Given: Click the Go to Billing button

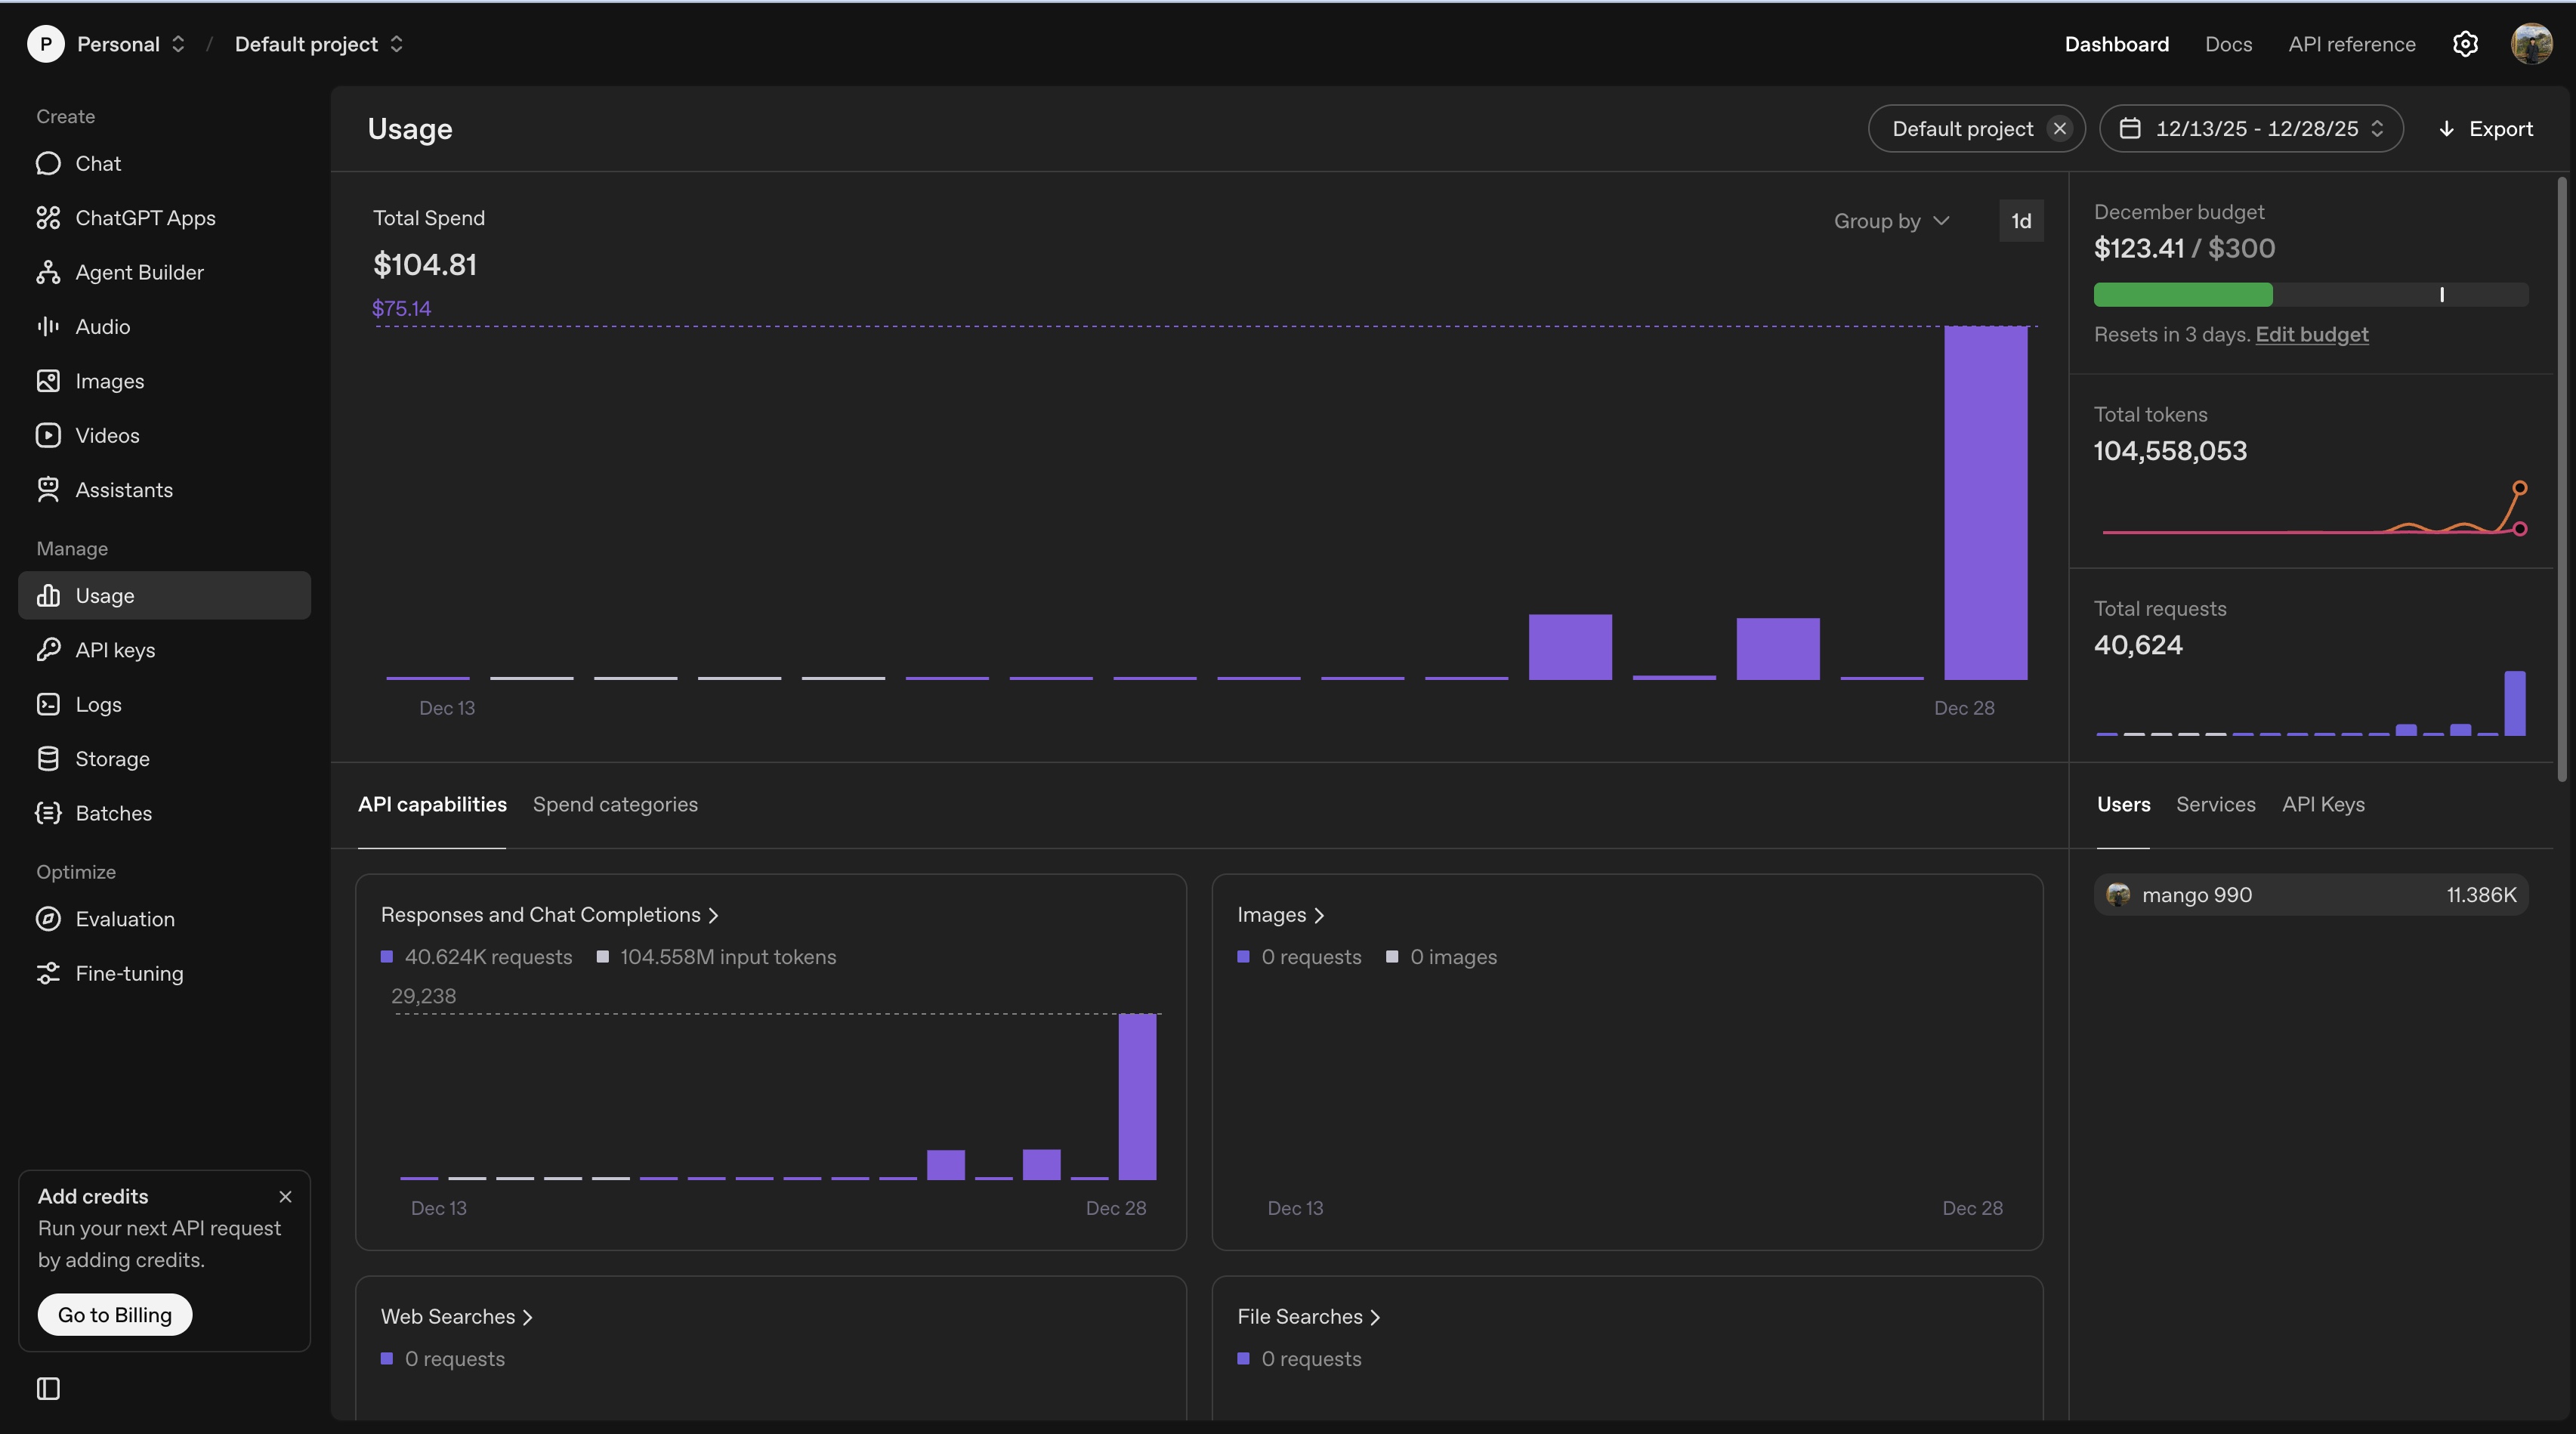Looking at the screenshot, I should point(115,1314).
